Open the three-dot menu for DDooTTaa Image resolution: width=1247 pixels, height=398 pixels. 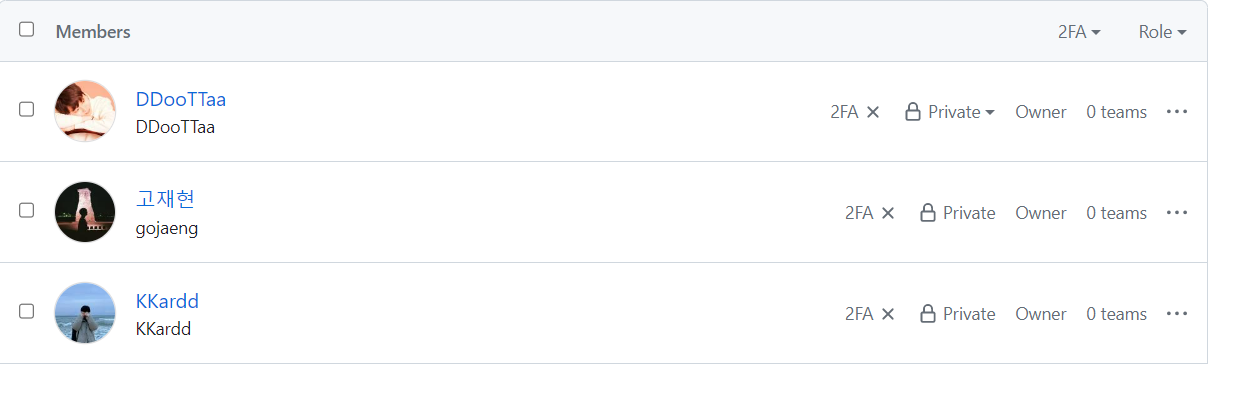click(1177, 111)
